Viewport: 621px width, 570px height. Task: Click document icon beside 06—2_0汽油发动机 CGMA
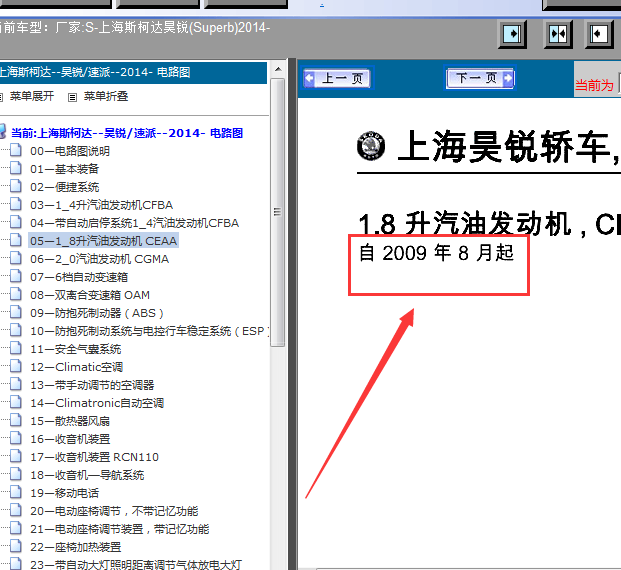click(16, 258)
